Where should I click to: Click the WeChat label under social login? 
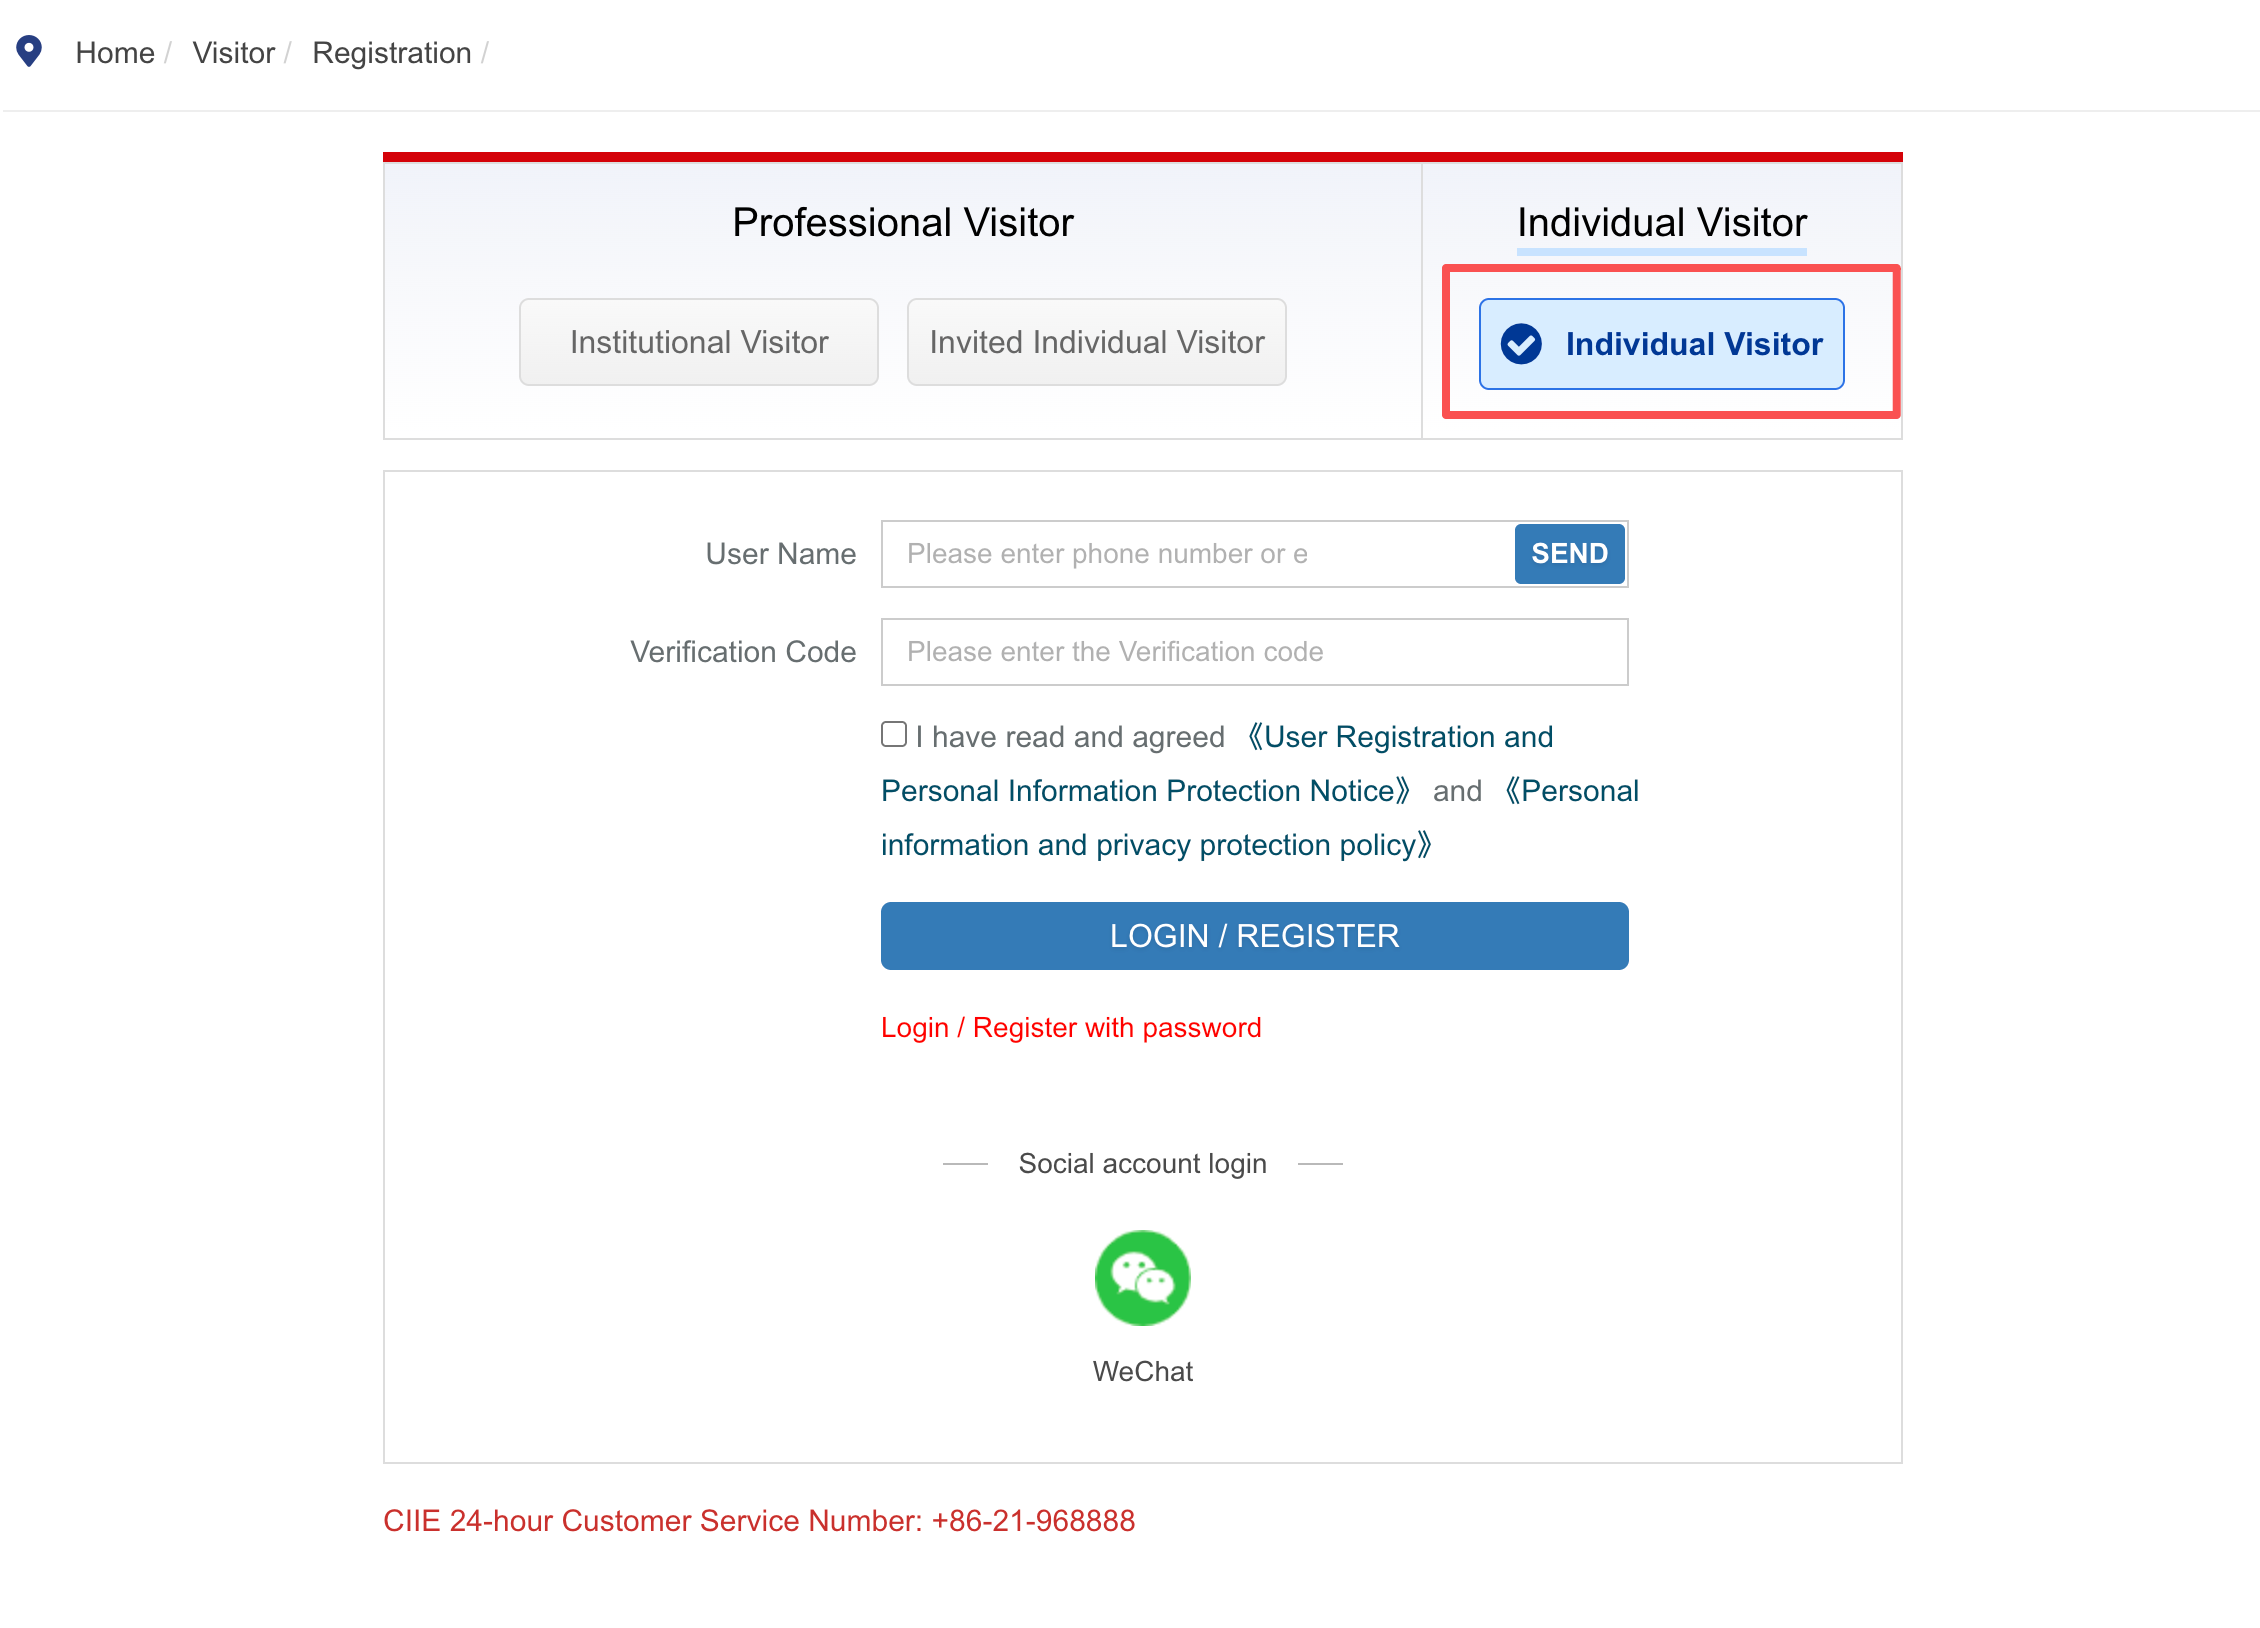tap(1142, 1371)
